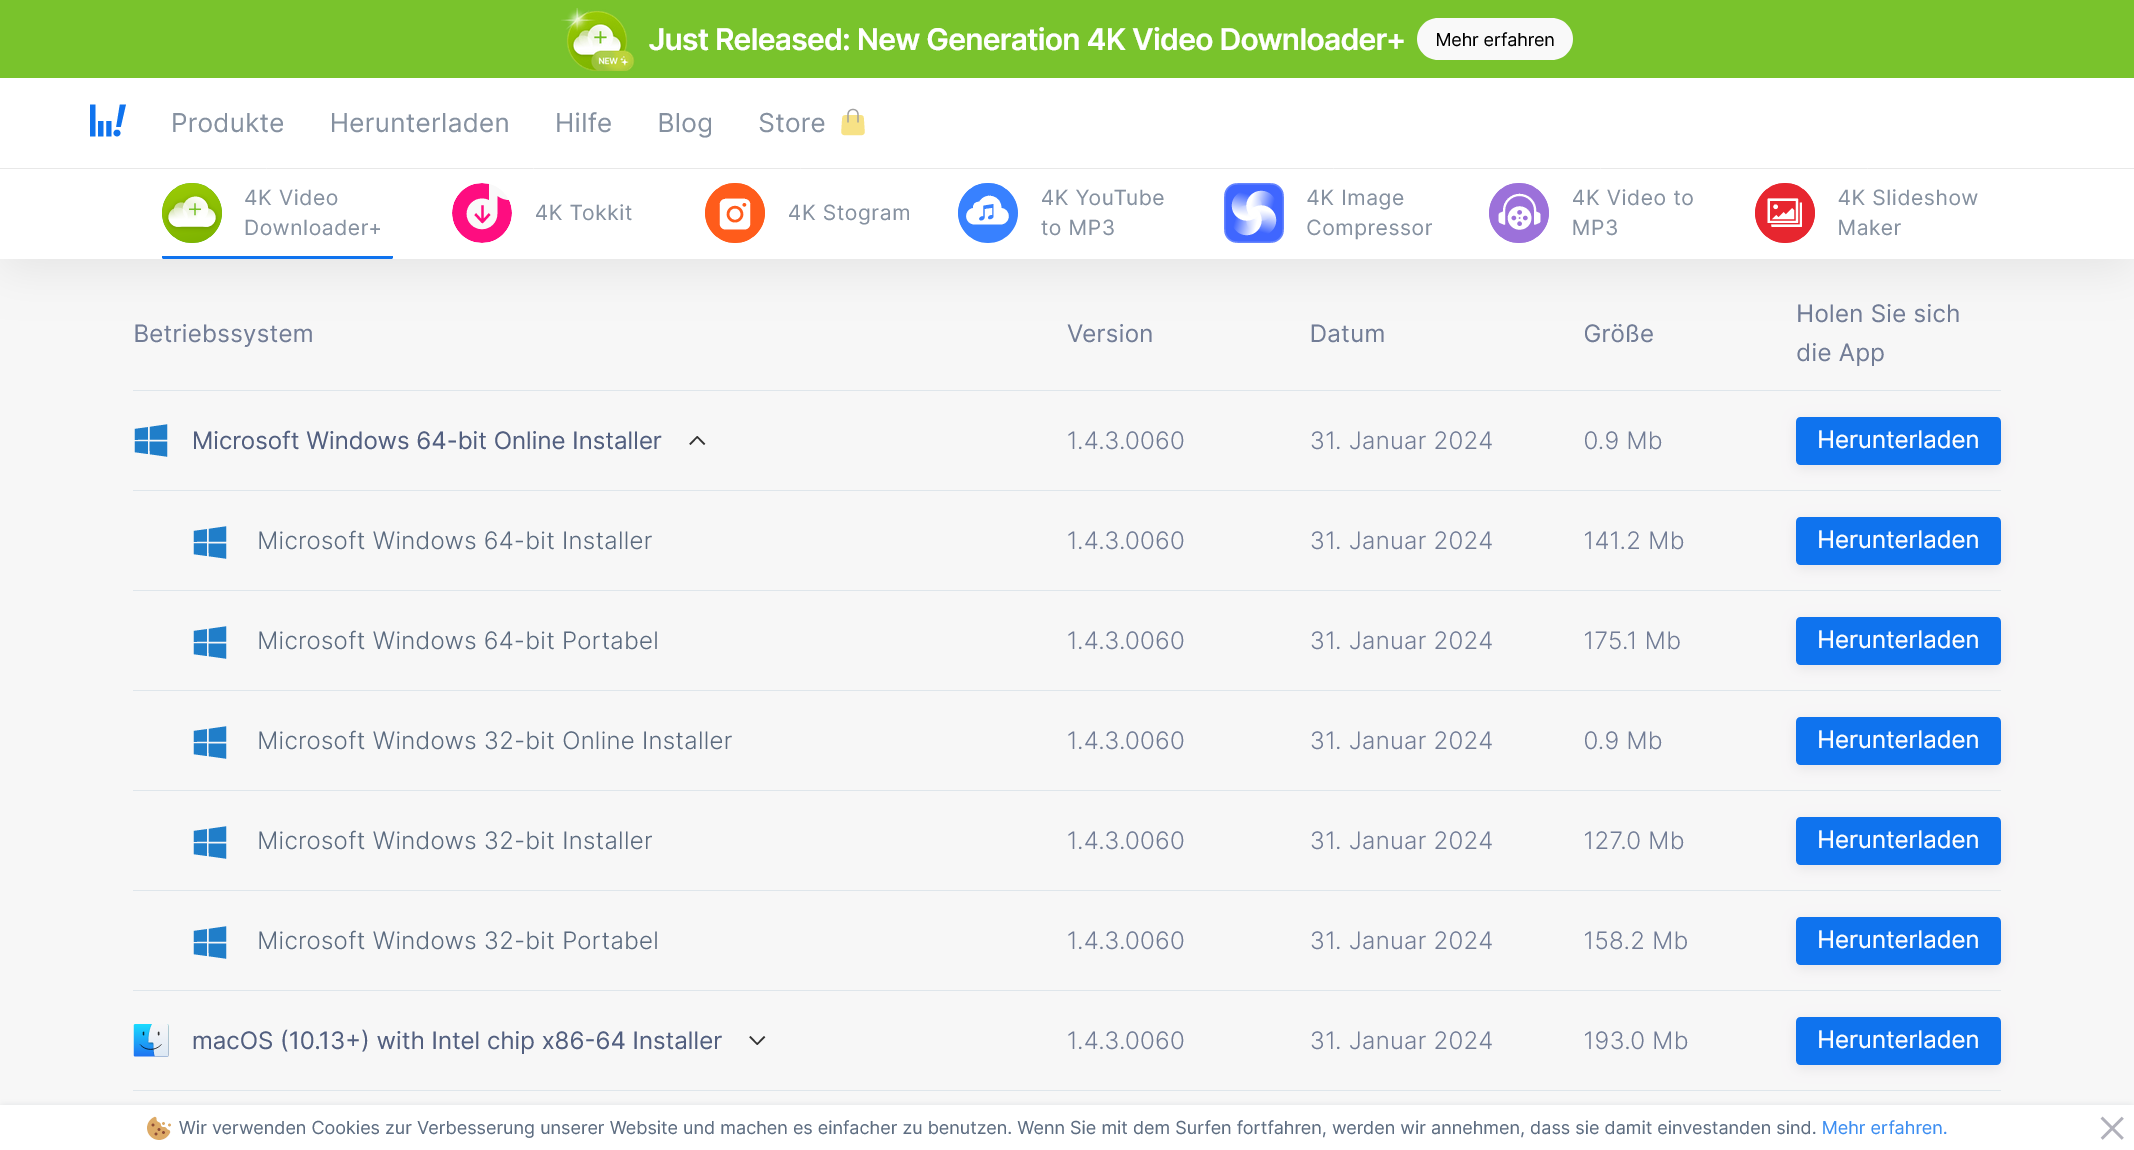
Task: Dismiss the cookie notice bar
Action: [x=2111, y=1128]
